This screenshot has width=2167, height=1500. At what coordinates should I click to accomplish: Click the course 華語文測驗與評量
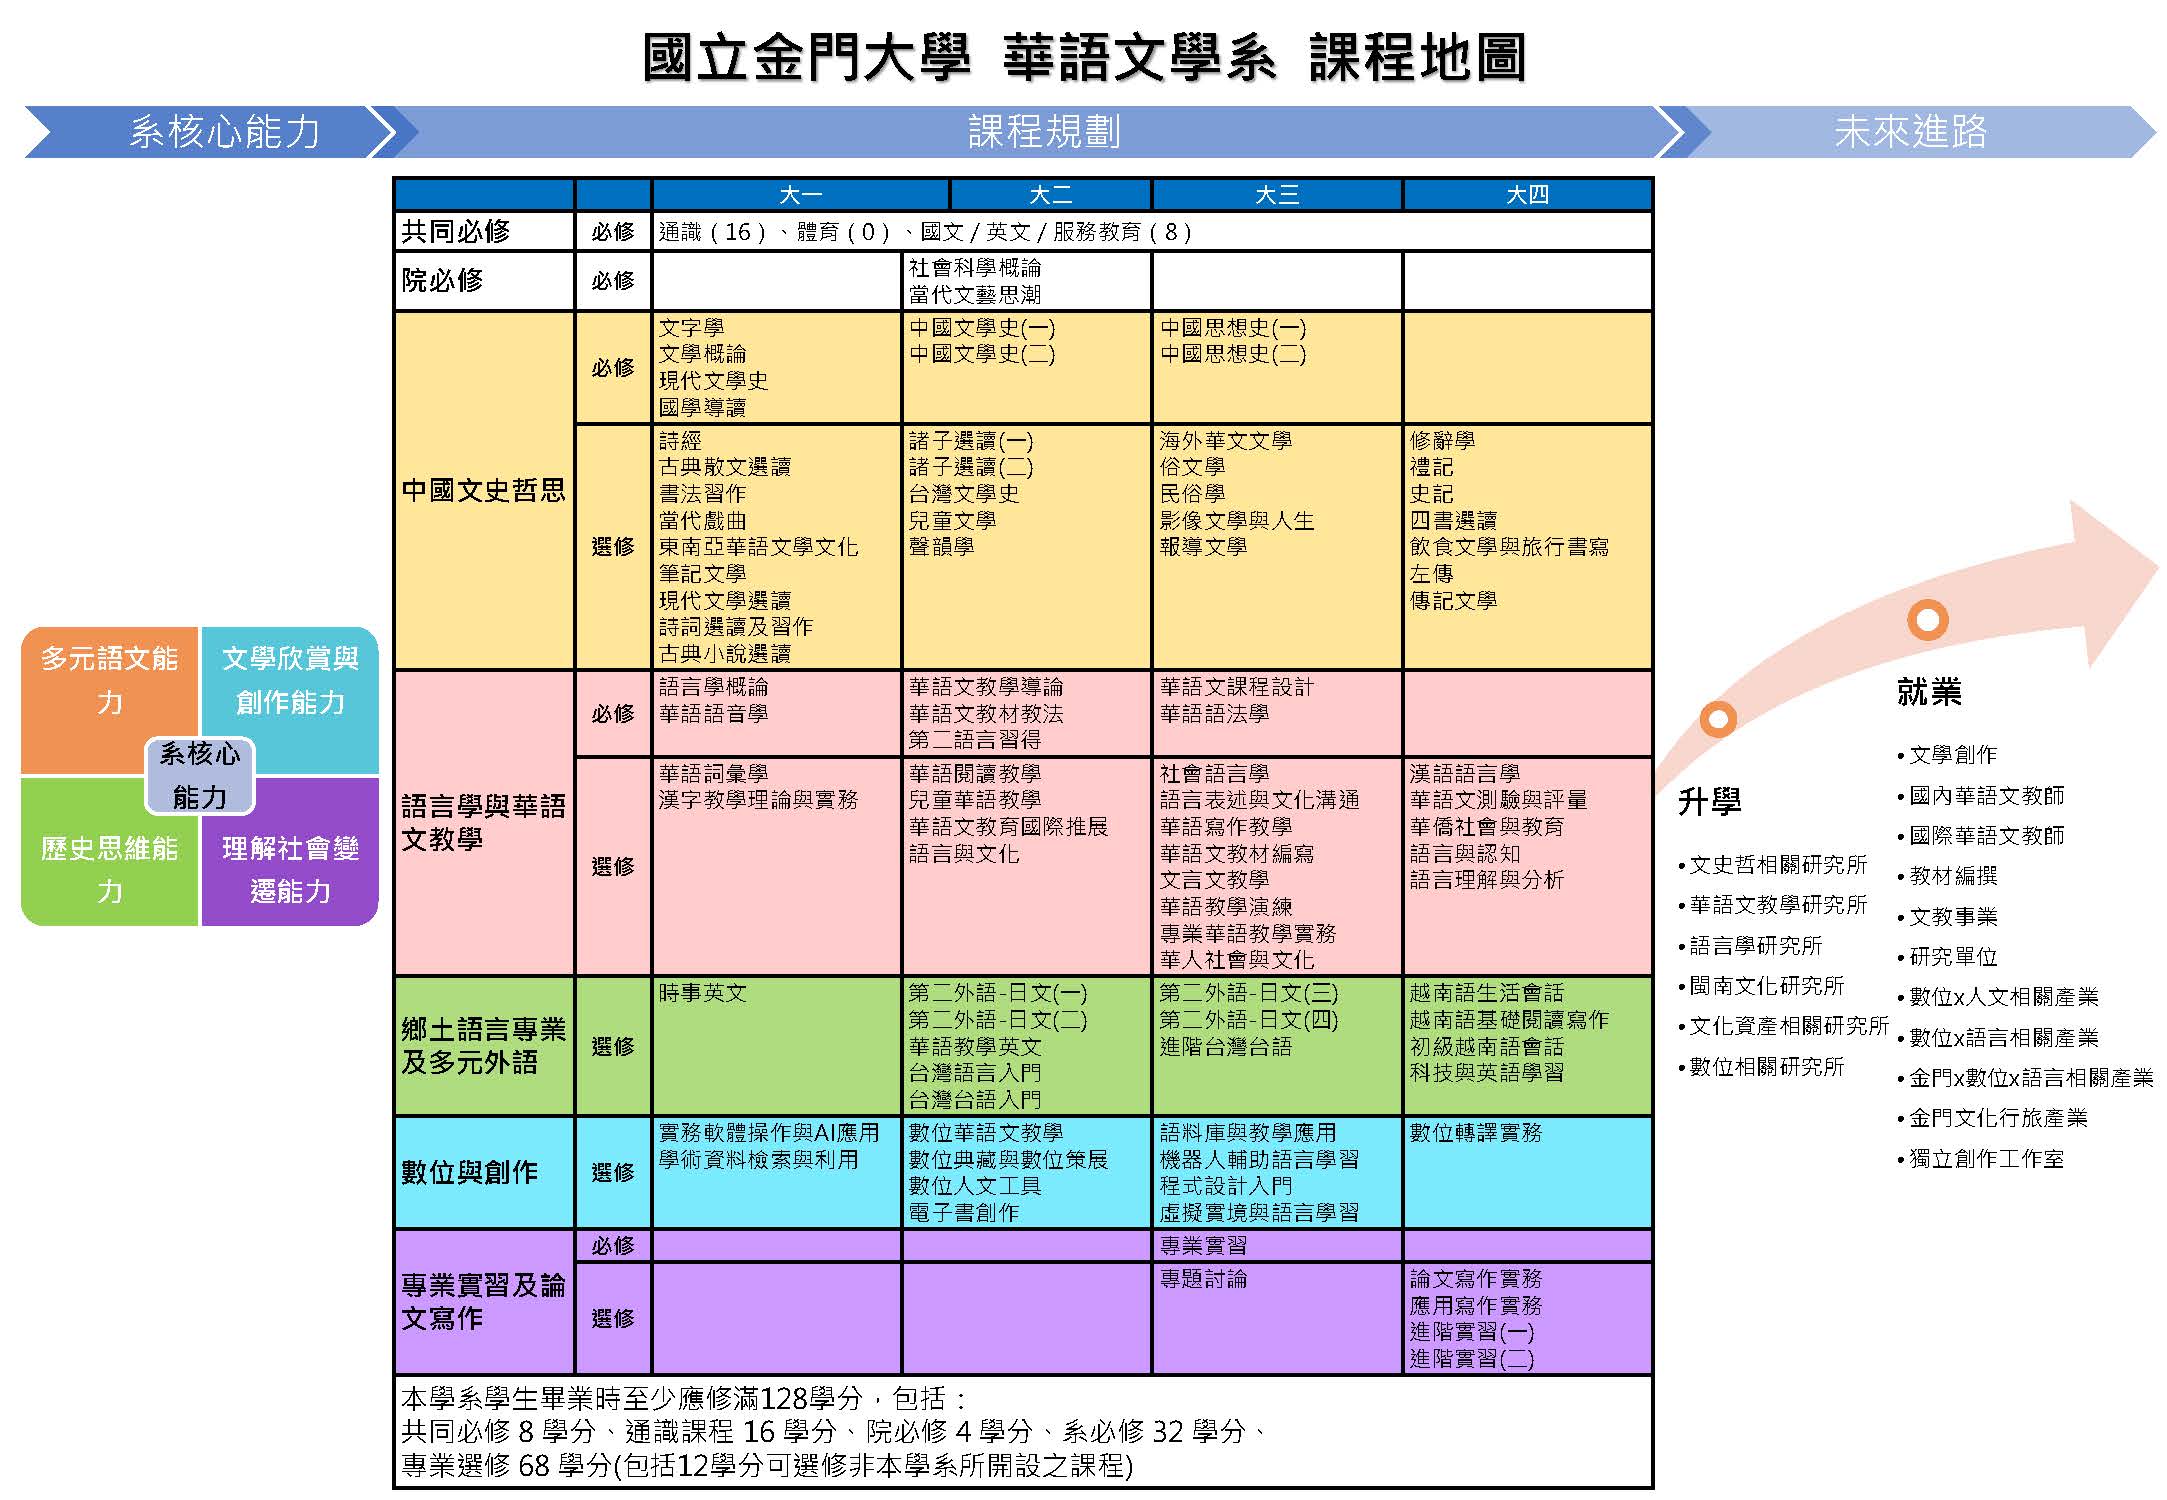[1499, 800]
